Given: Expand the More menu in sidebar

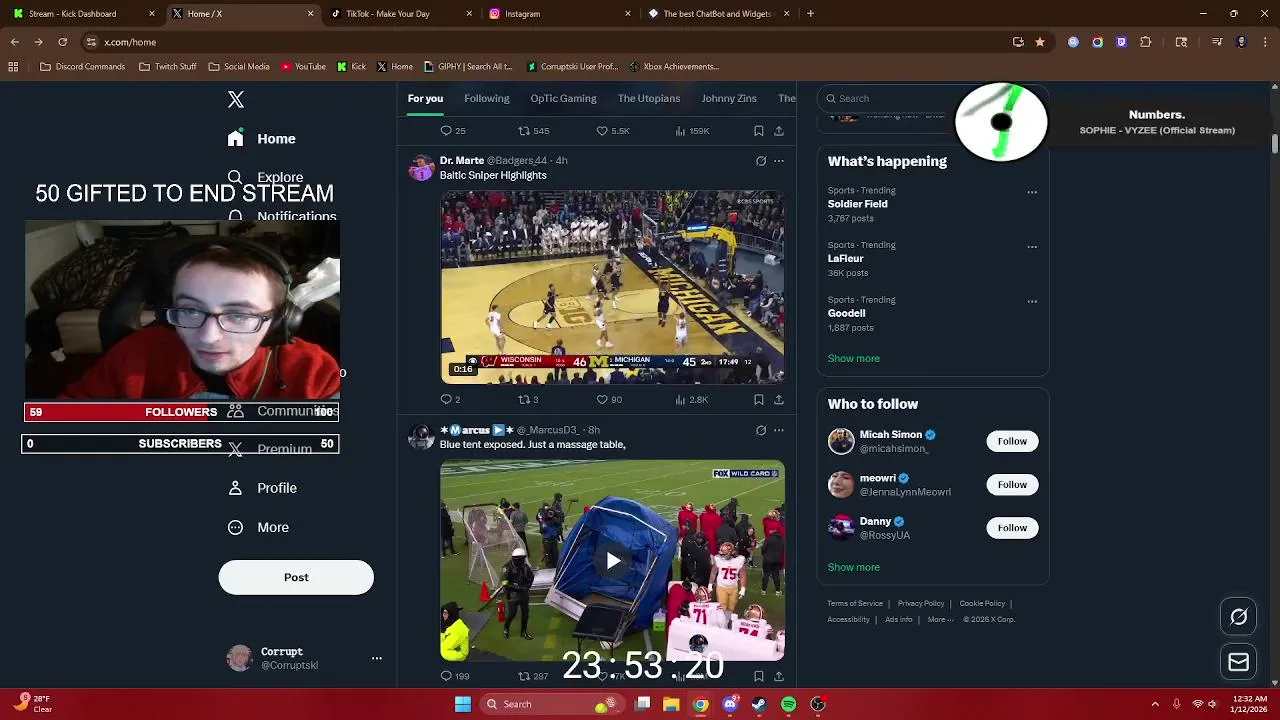Looking at the screenshot, I should pyautogui.click(x=258, y=527).
